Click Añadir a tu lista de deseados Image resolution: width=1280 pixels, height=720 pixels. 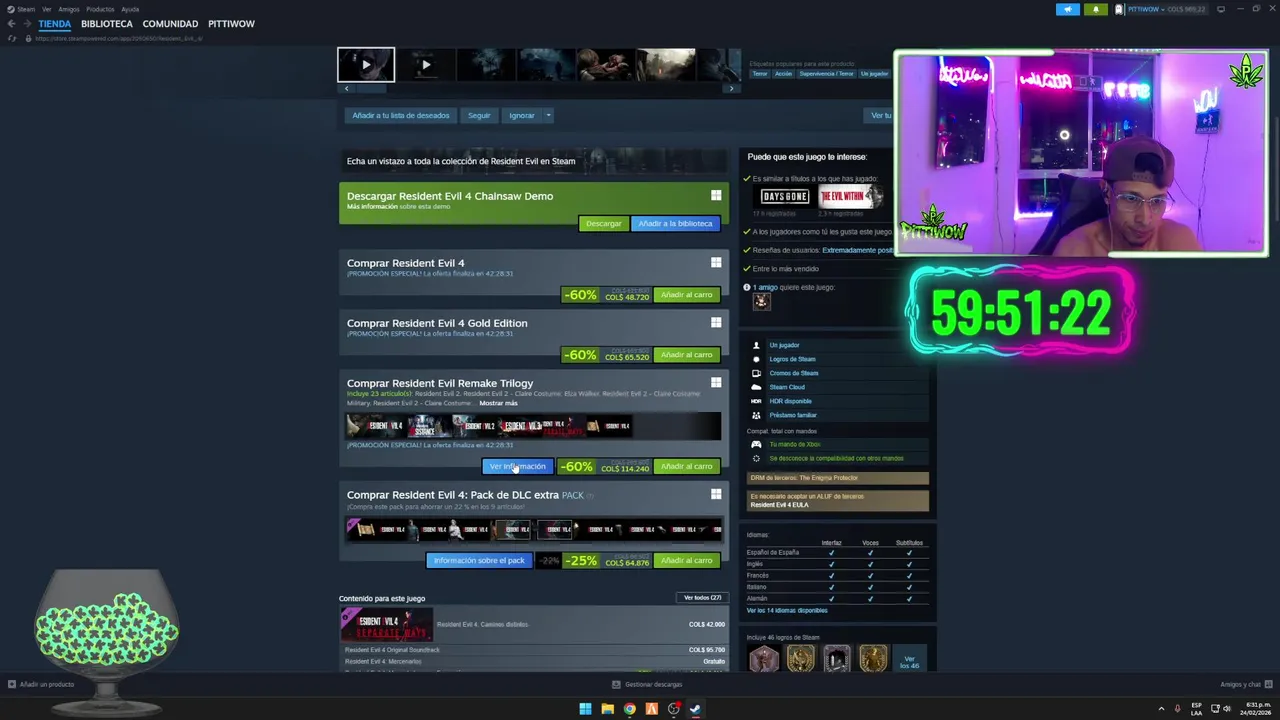(401, 115)
